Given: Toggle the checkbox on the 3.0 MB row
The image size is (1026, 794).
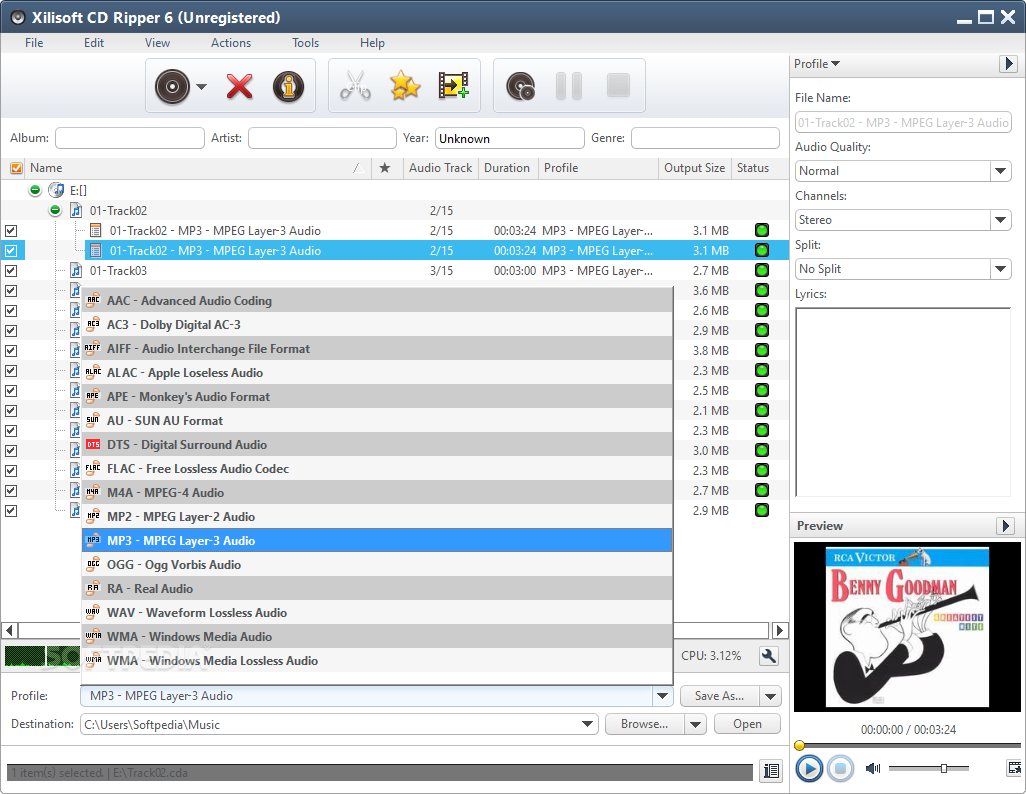Looking at the screenshot, I should tap(11, 450).
